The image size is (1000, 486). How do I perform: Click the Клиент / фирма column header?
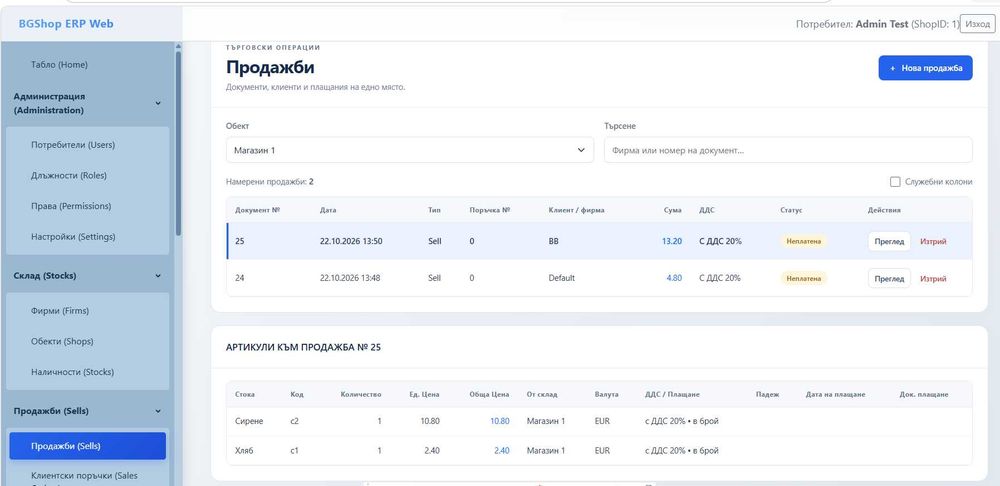576,210
